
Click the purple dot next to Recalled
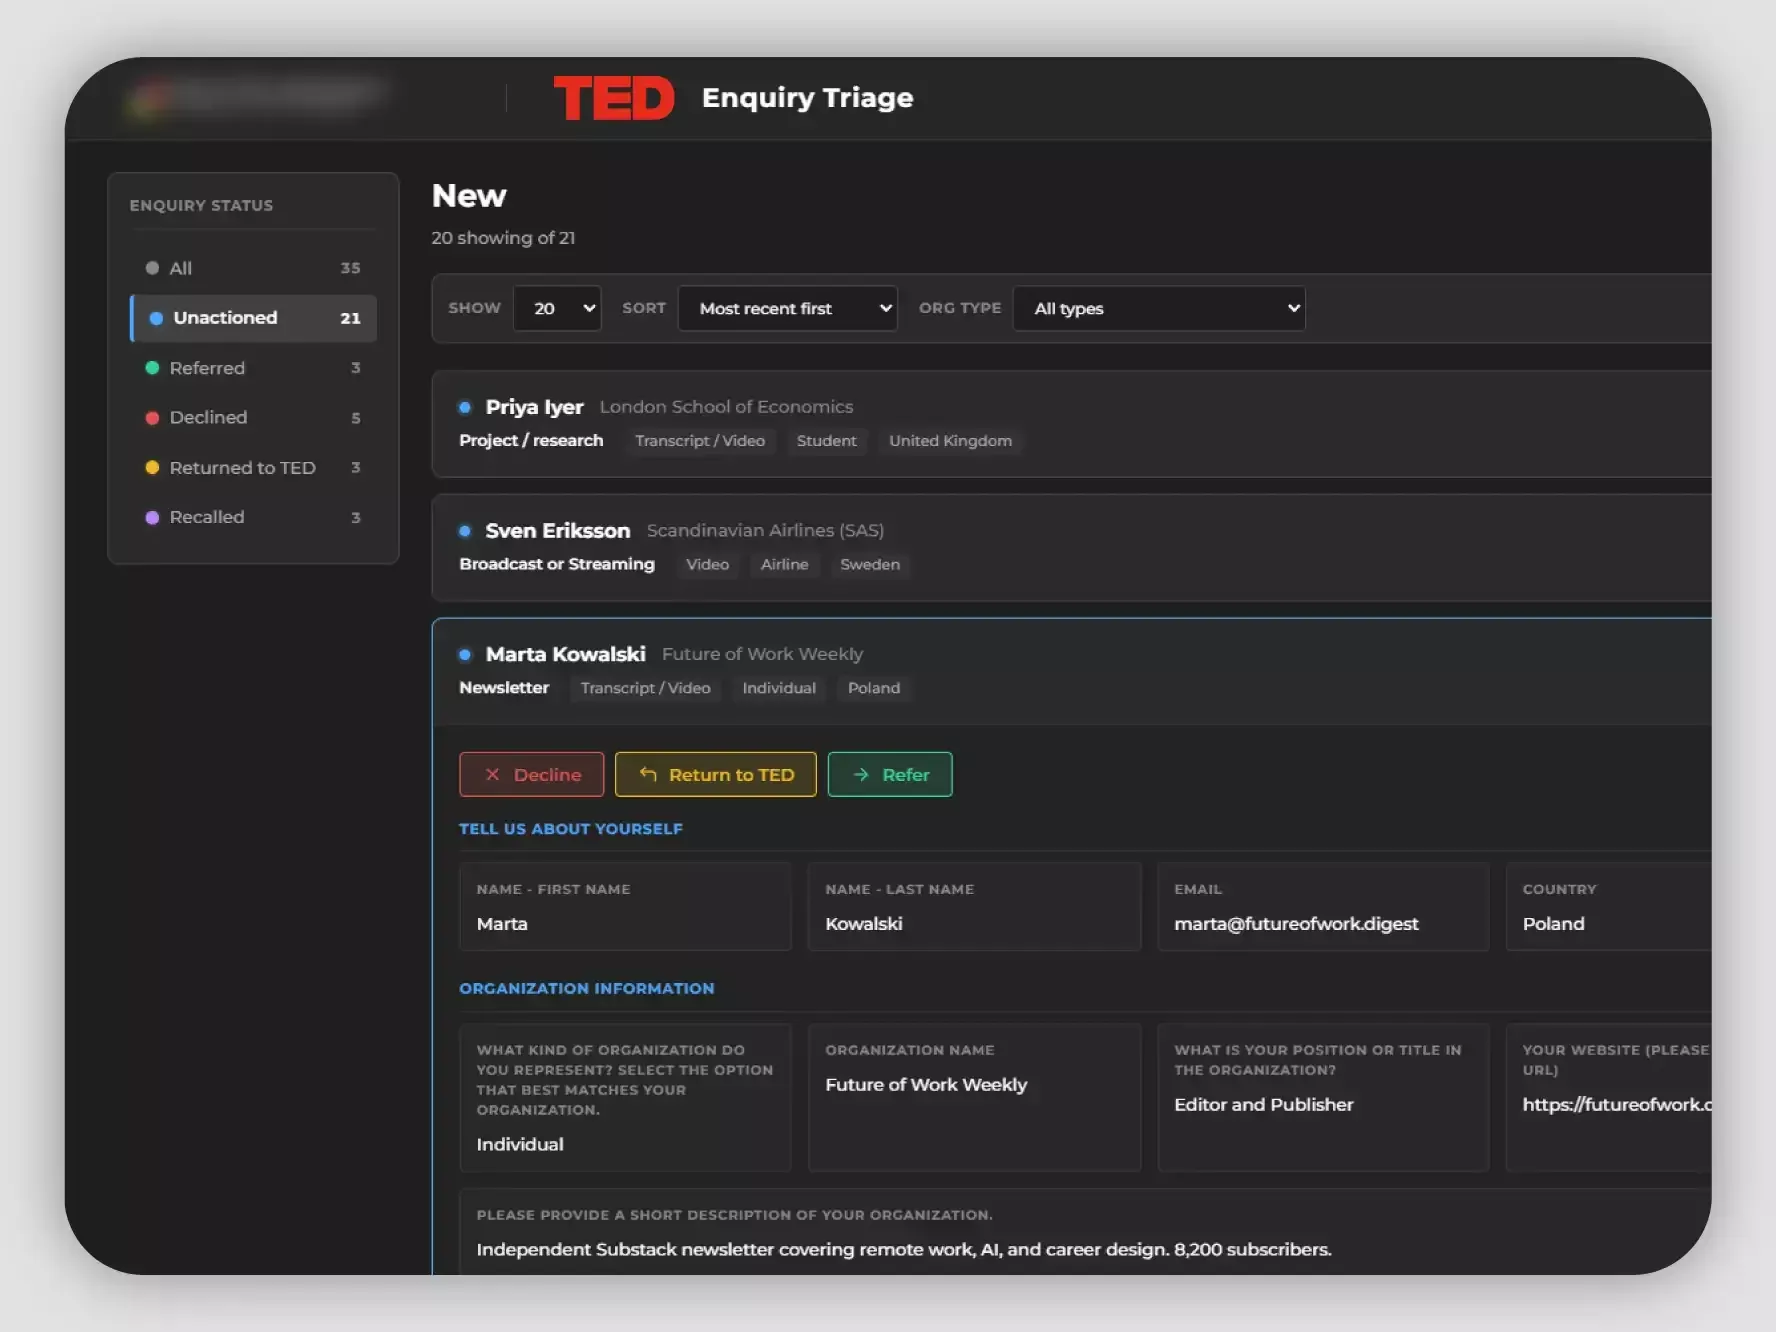pyautogui.click(x=152, y=517)
